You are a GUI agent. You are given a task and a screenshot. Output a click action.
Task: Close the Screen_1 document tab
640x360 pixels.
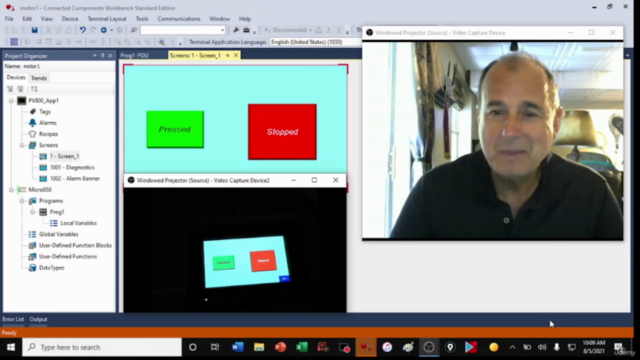pyautogui.click(x=236, y=55)
